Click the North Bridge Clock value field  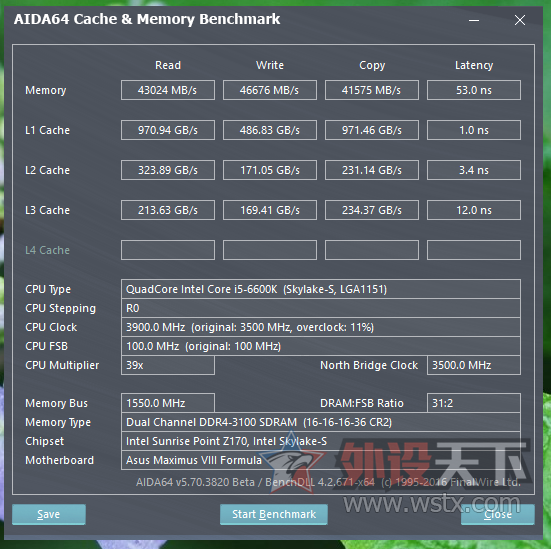pos(474,365)
